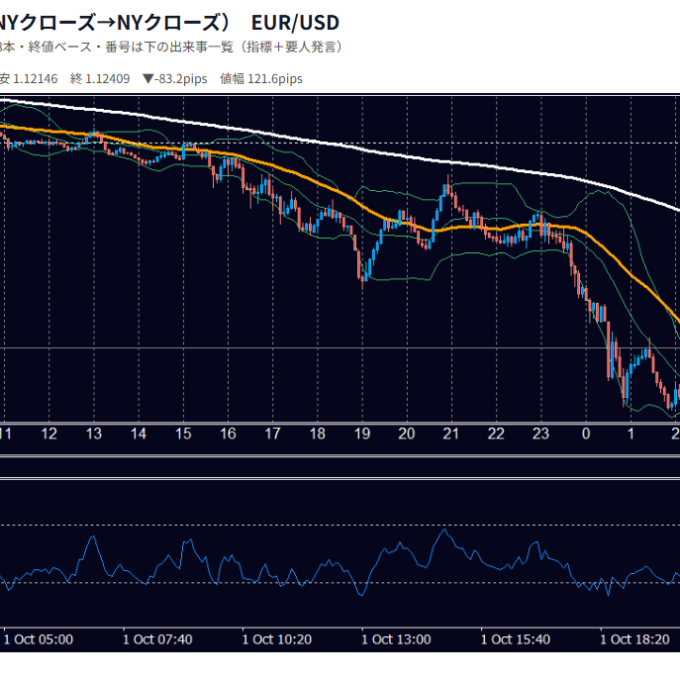Click the 1 Oct 18:20 date label

point(635,639)
